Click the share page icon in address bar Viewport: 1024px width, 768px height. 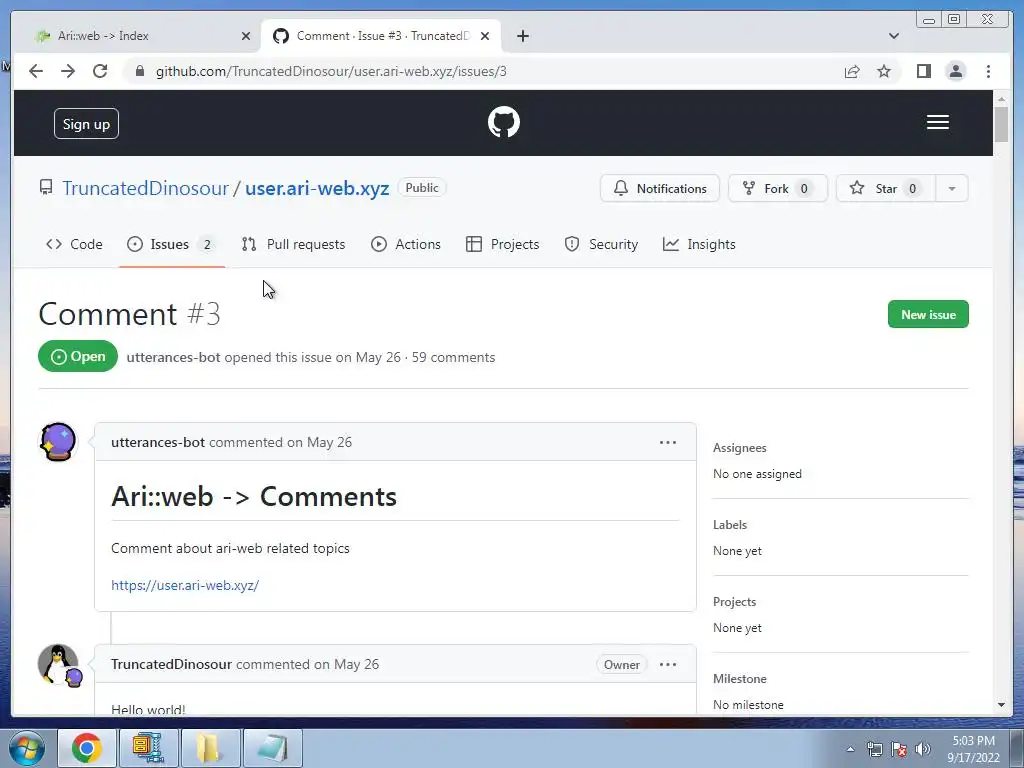852,71
